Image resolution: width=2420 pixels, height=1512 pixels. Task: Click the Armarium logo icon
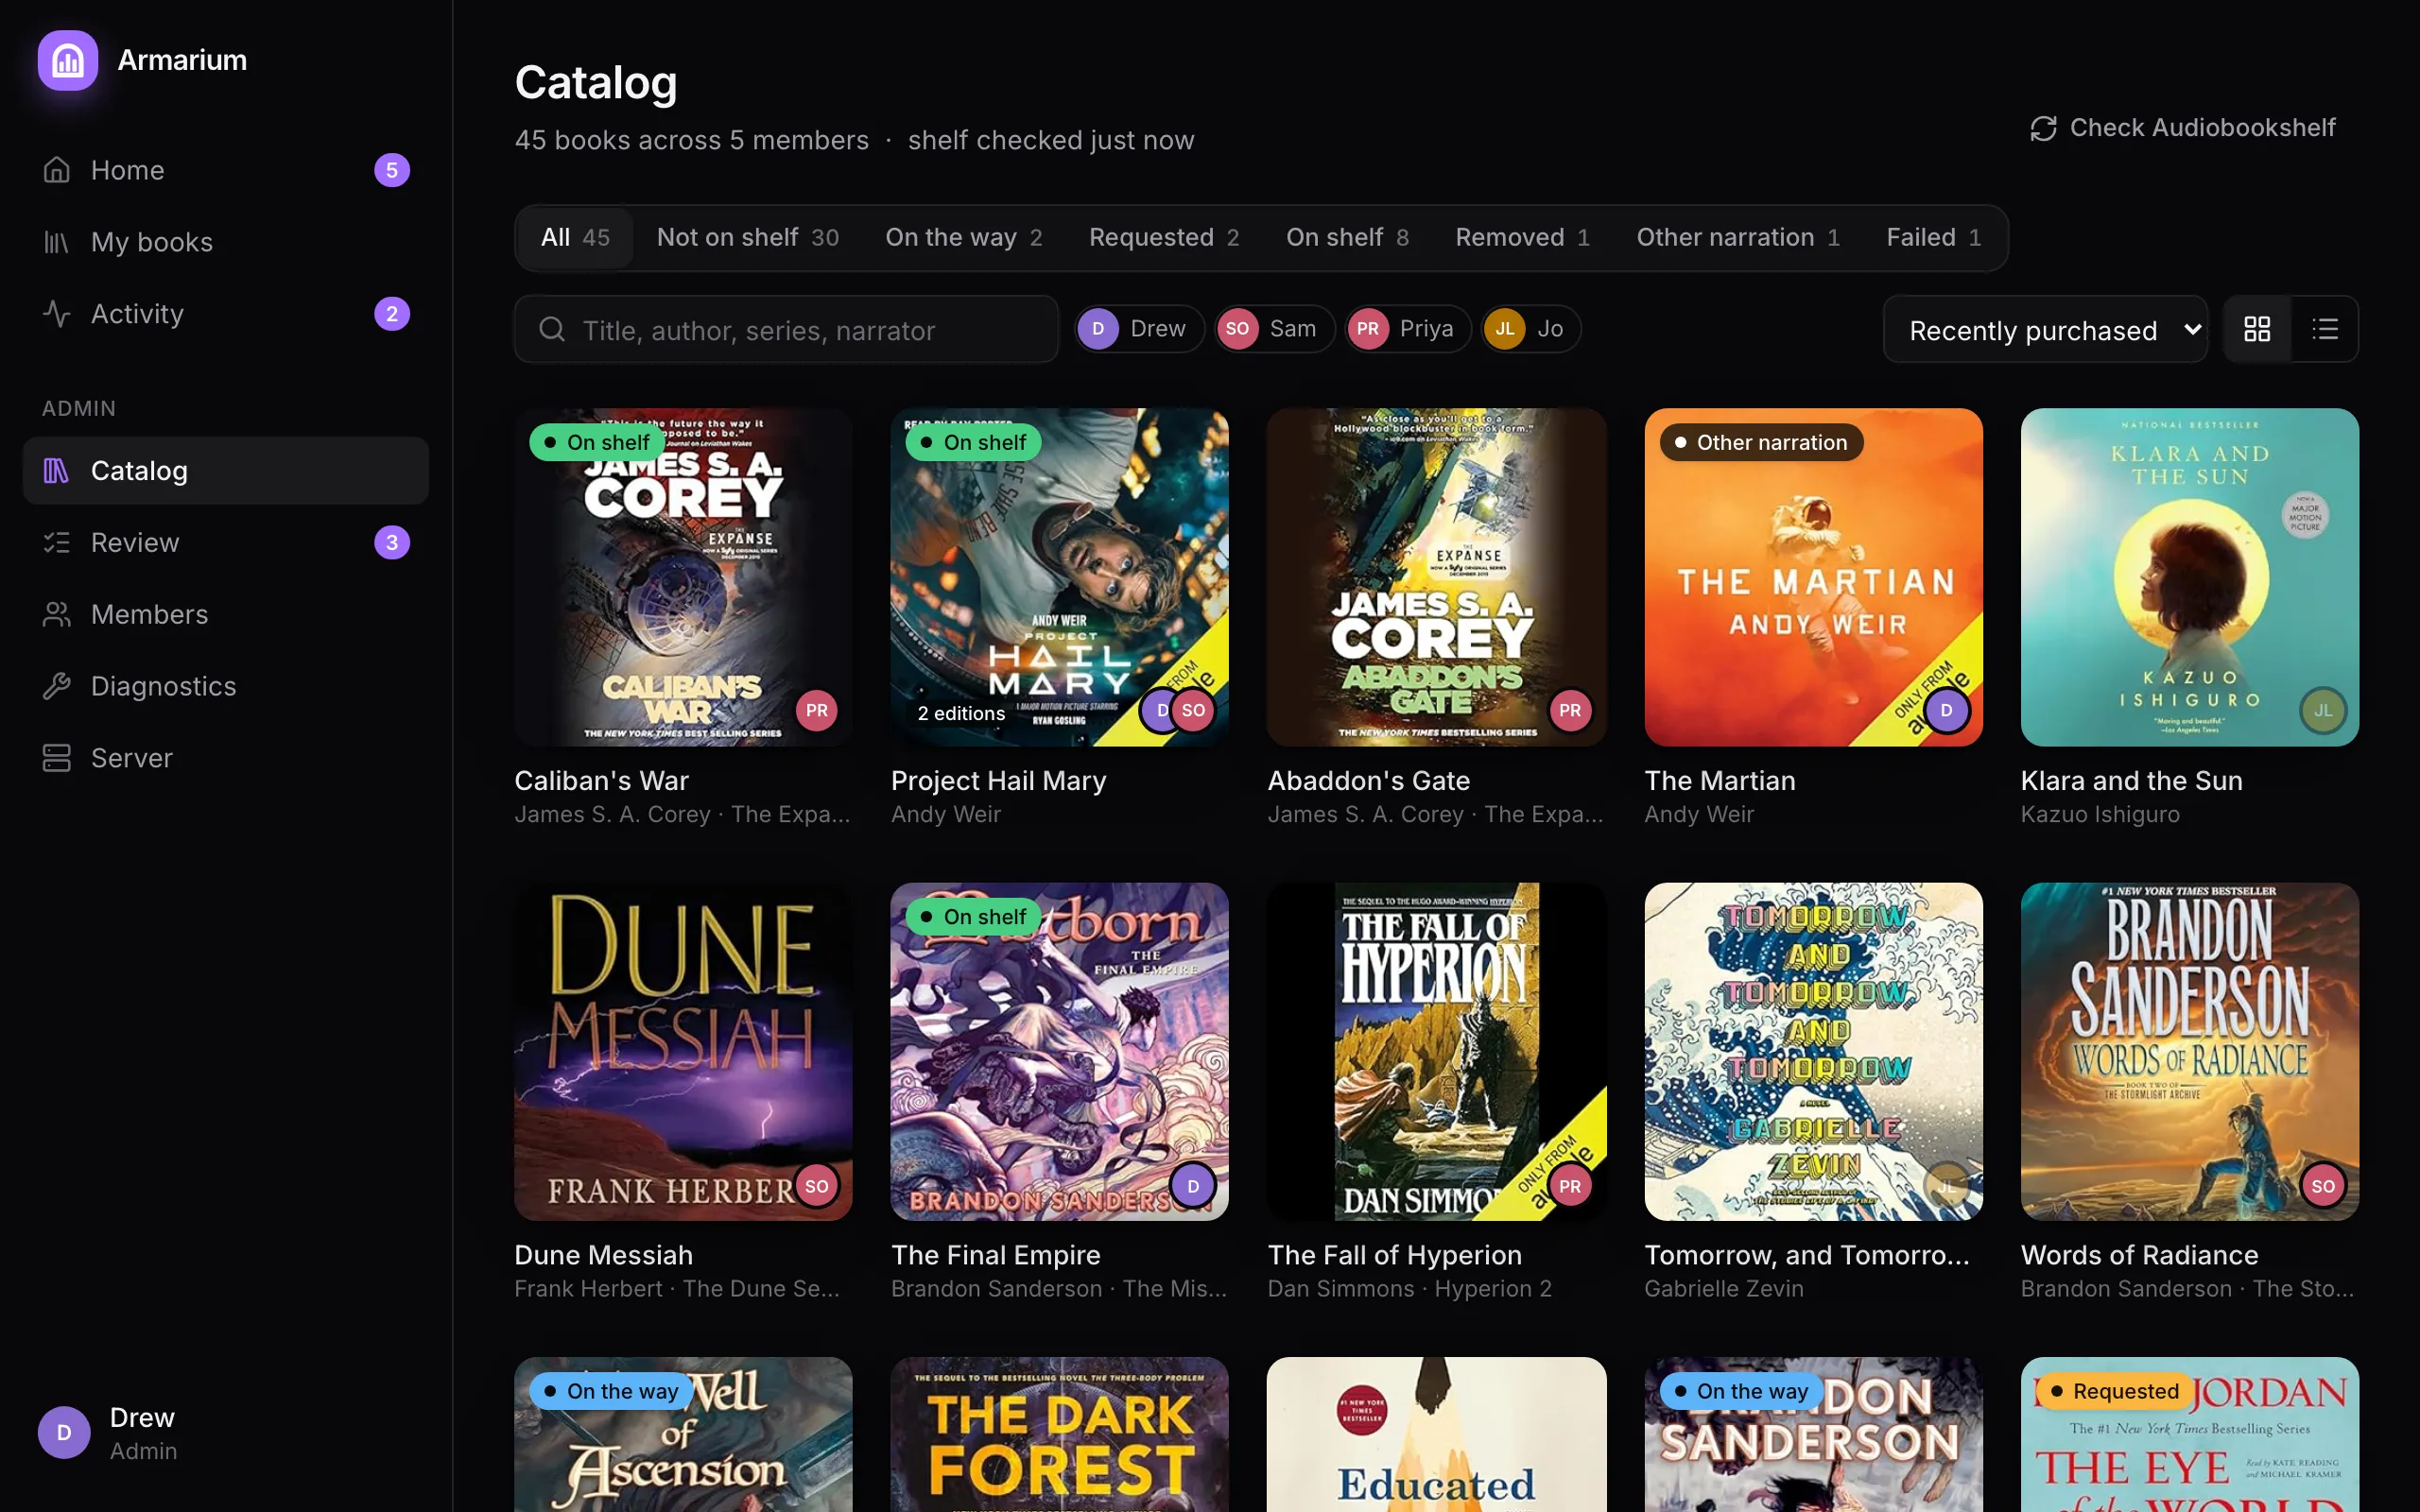click(x=68, y=60)
